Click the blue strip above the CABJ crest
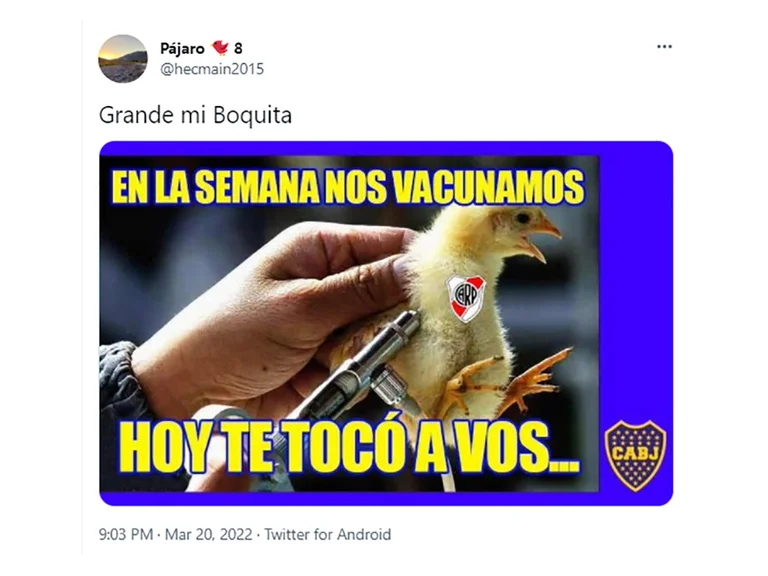This screenshot has height=576, width=768. point(636,284)
